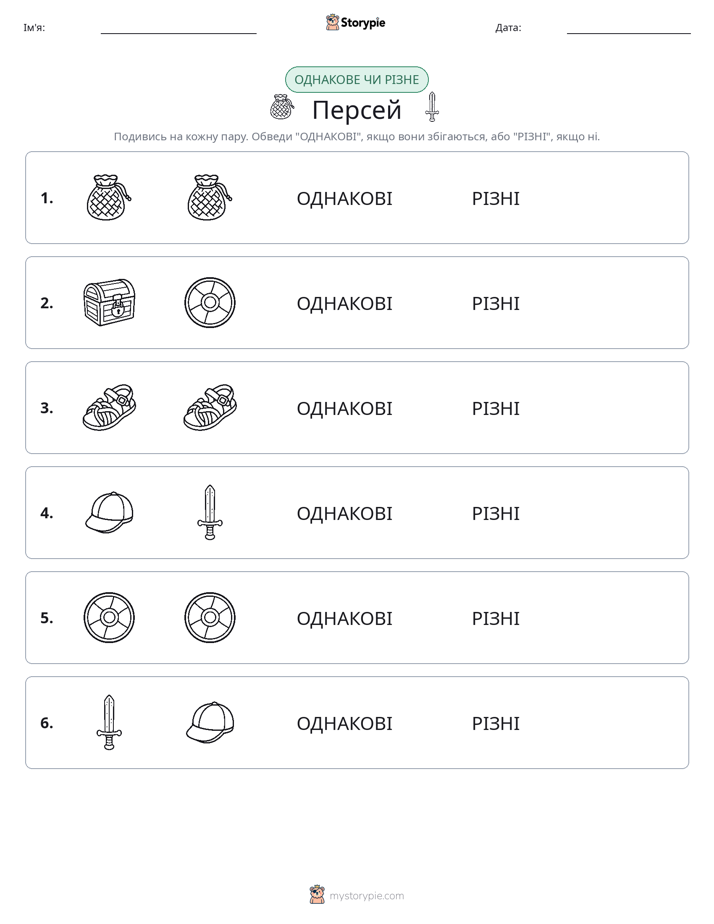The width and height of the screenshot is (714, 924).
Task: Click the treasure chest icon in row 2
Action: pos(109,302)
